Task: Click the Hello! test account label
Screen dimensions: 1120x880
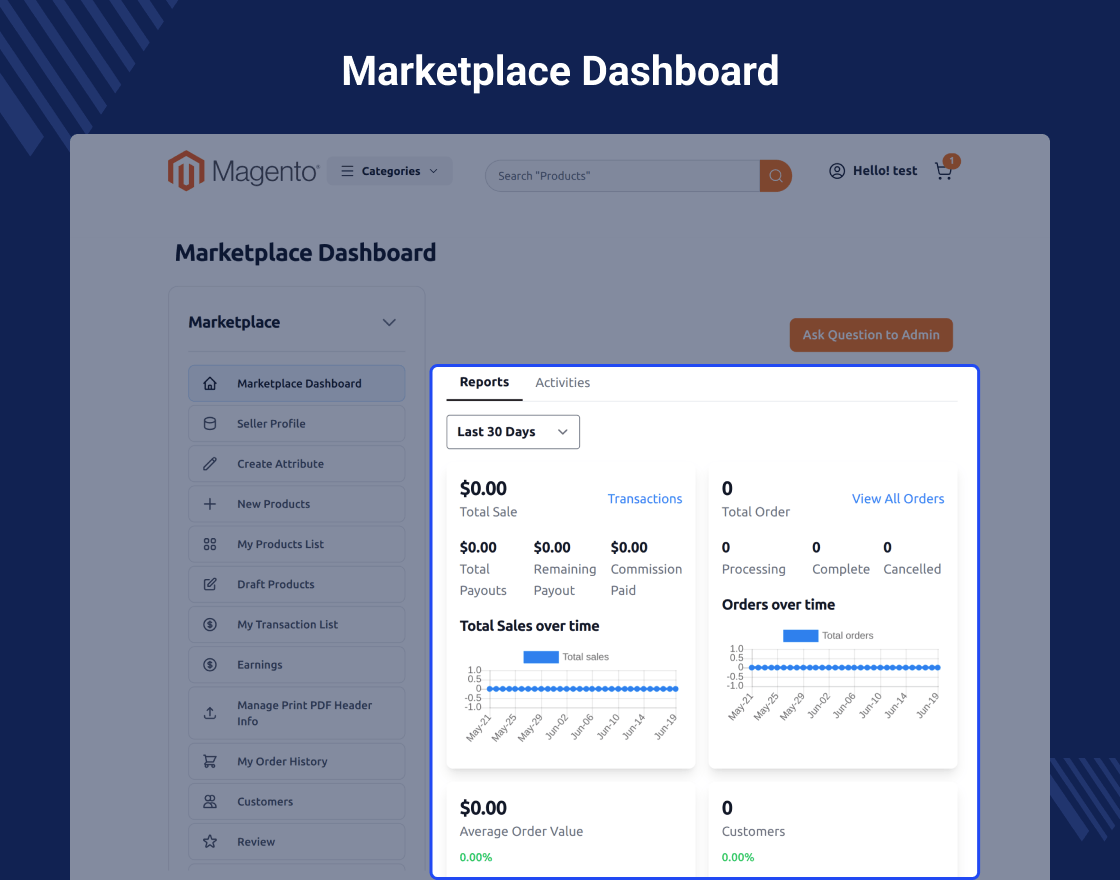Action: click(x=885, y=171)
